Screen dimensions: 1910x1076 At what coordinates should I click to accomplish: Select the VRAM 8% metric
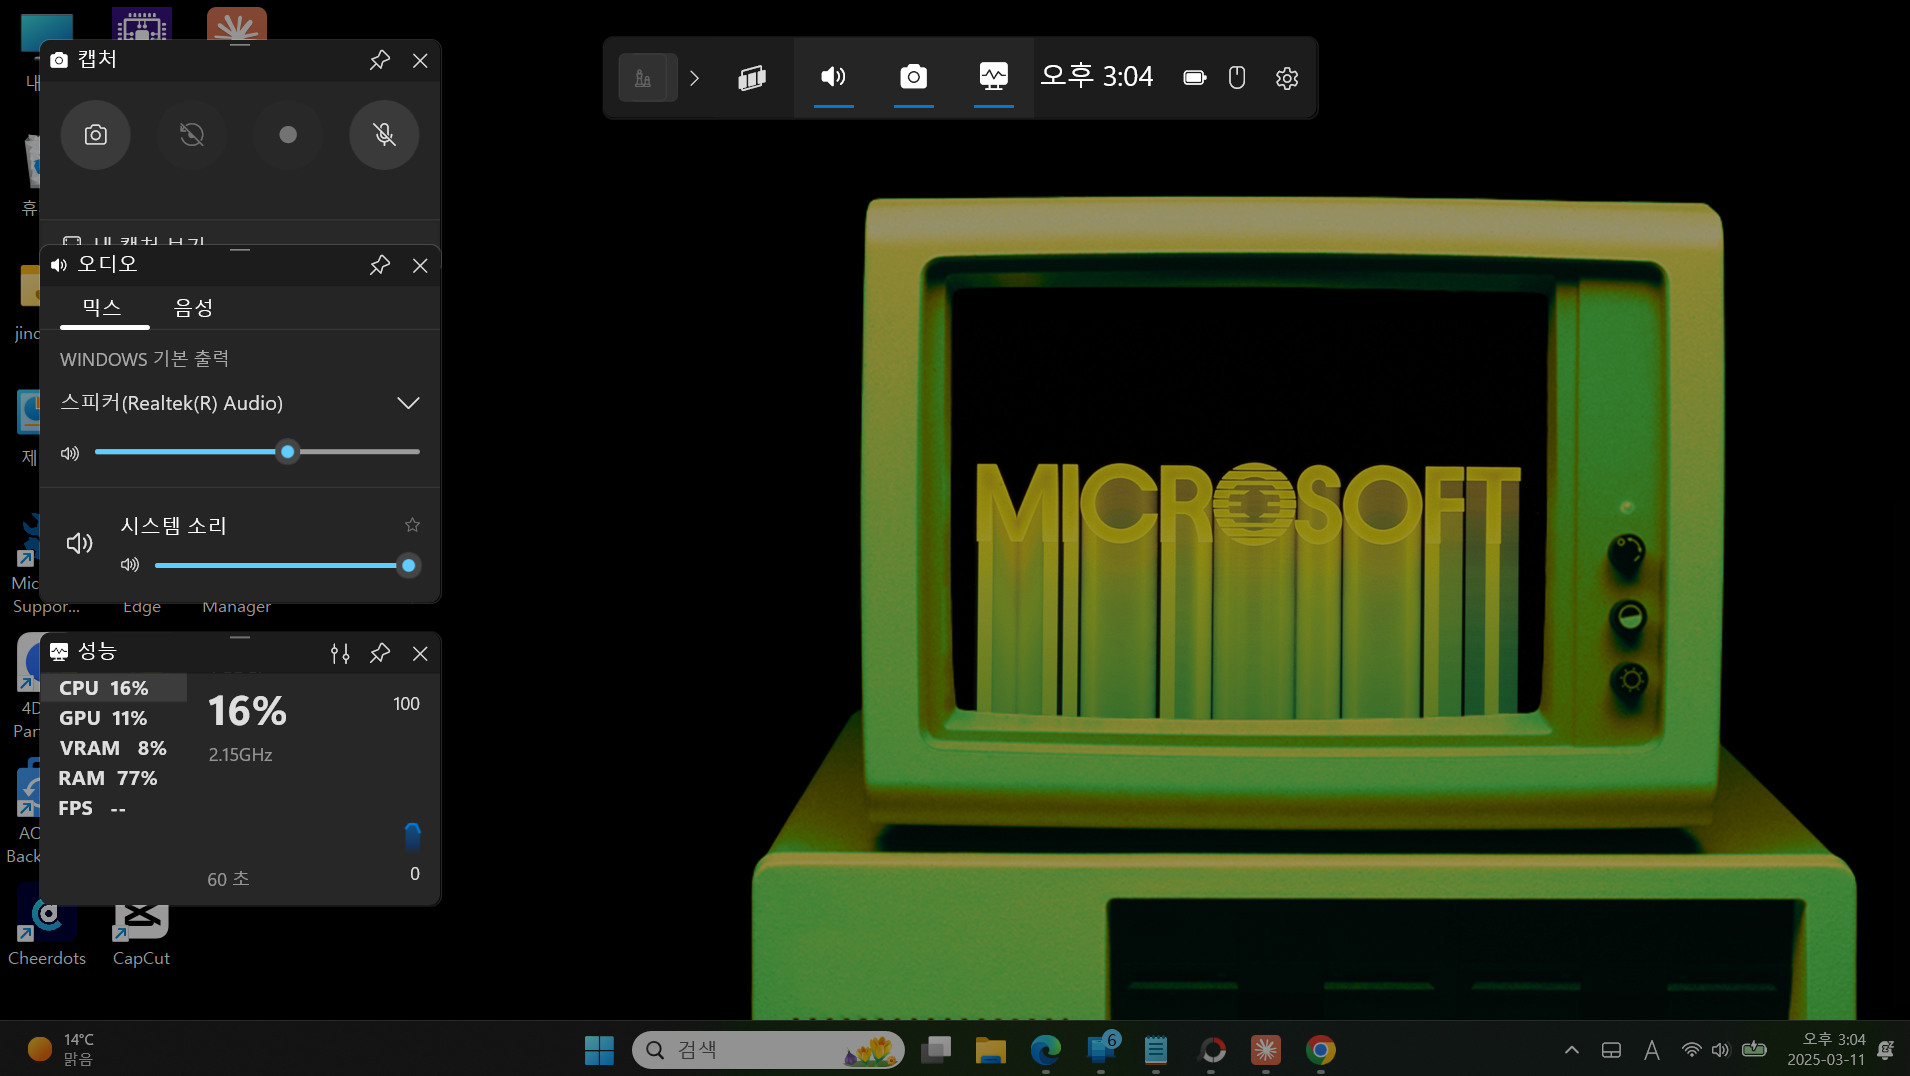[114, 748]
